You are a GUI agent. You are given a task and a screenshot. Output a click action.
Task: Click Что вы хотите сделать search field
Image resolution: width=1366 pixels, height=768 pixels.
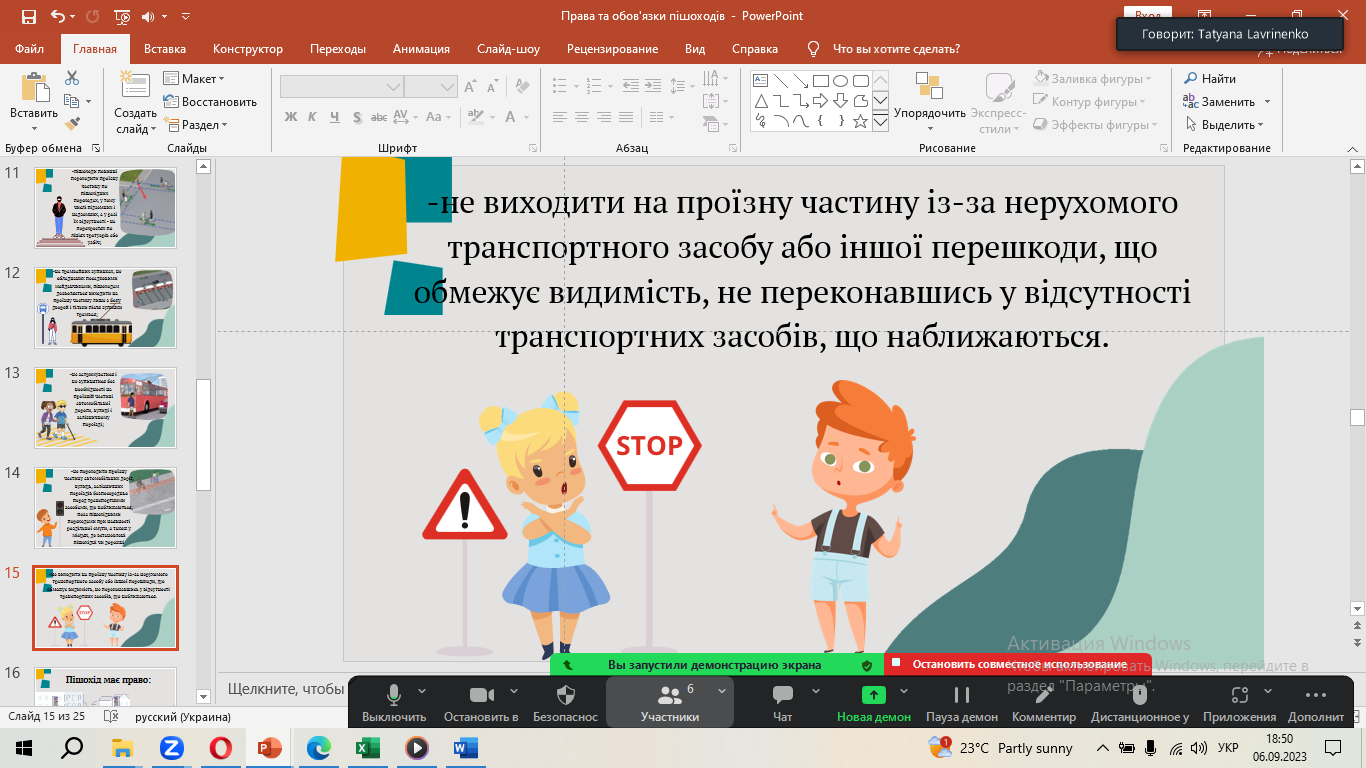click(896, 49)
